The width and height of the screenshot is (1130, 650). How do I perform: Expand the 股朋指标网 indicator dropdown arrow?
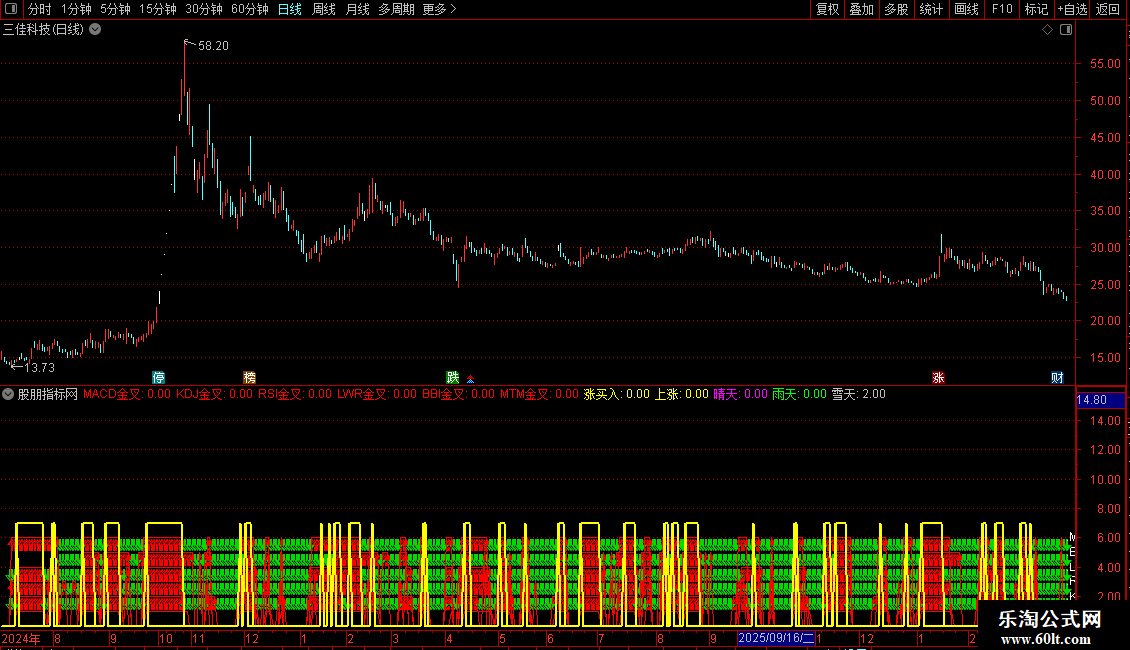pyautogui.click(x=8, y=394)
